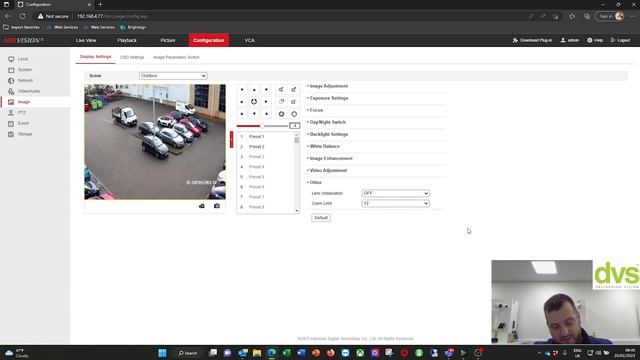The width and height of the screenshot is (640, 360).
Task: Move the camera diagonally up-left
Action: pos(242,89)
